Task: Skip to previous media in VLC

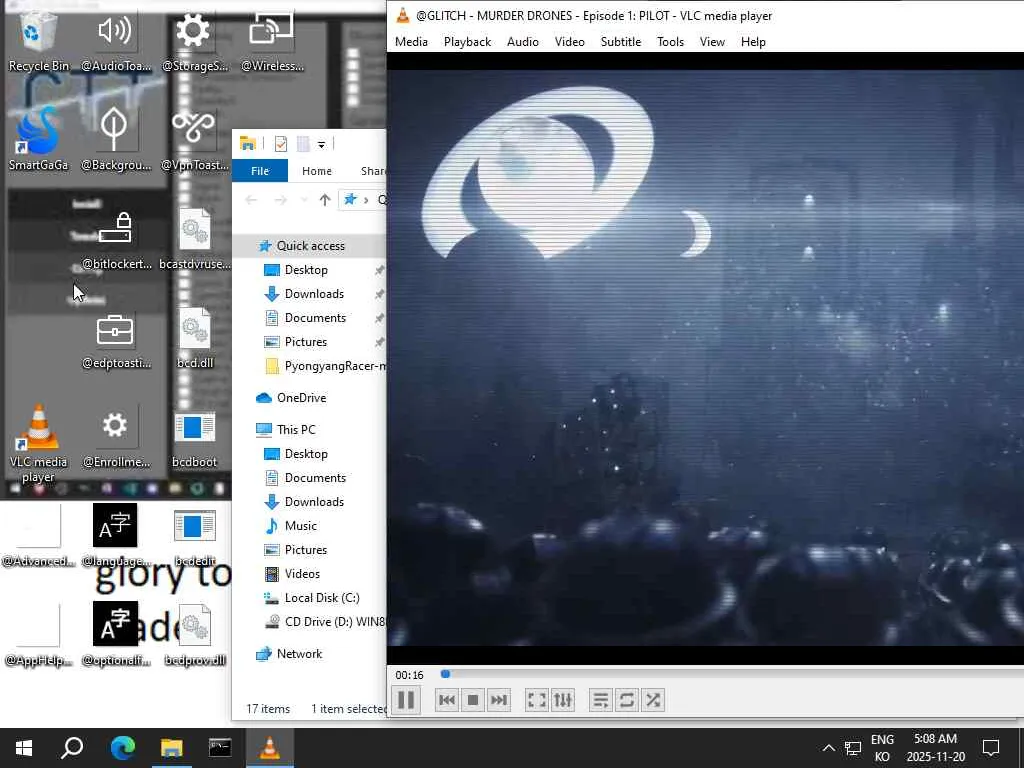Action: (447, 700)
